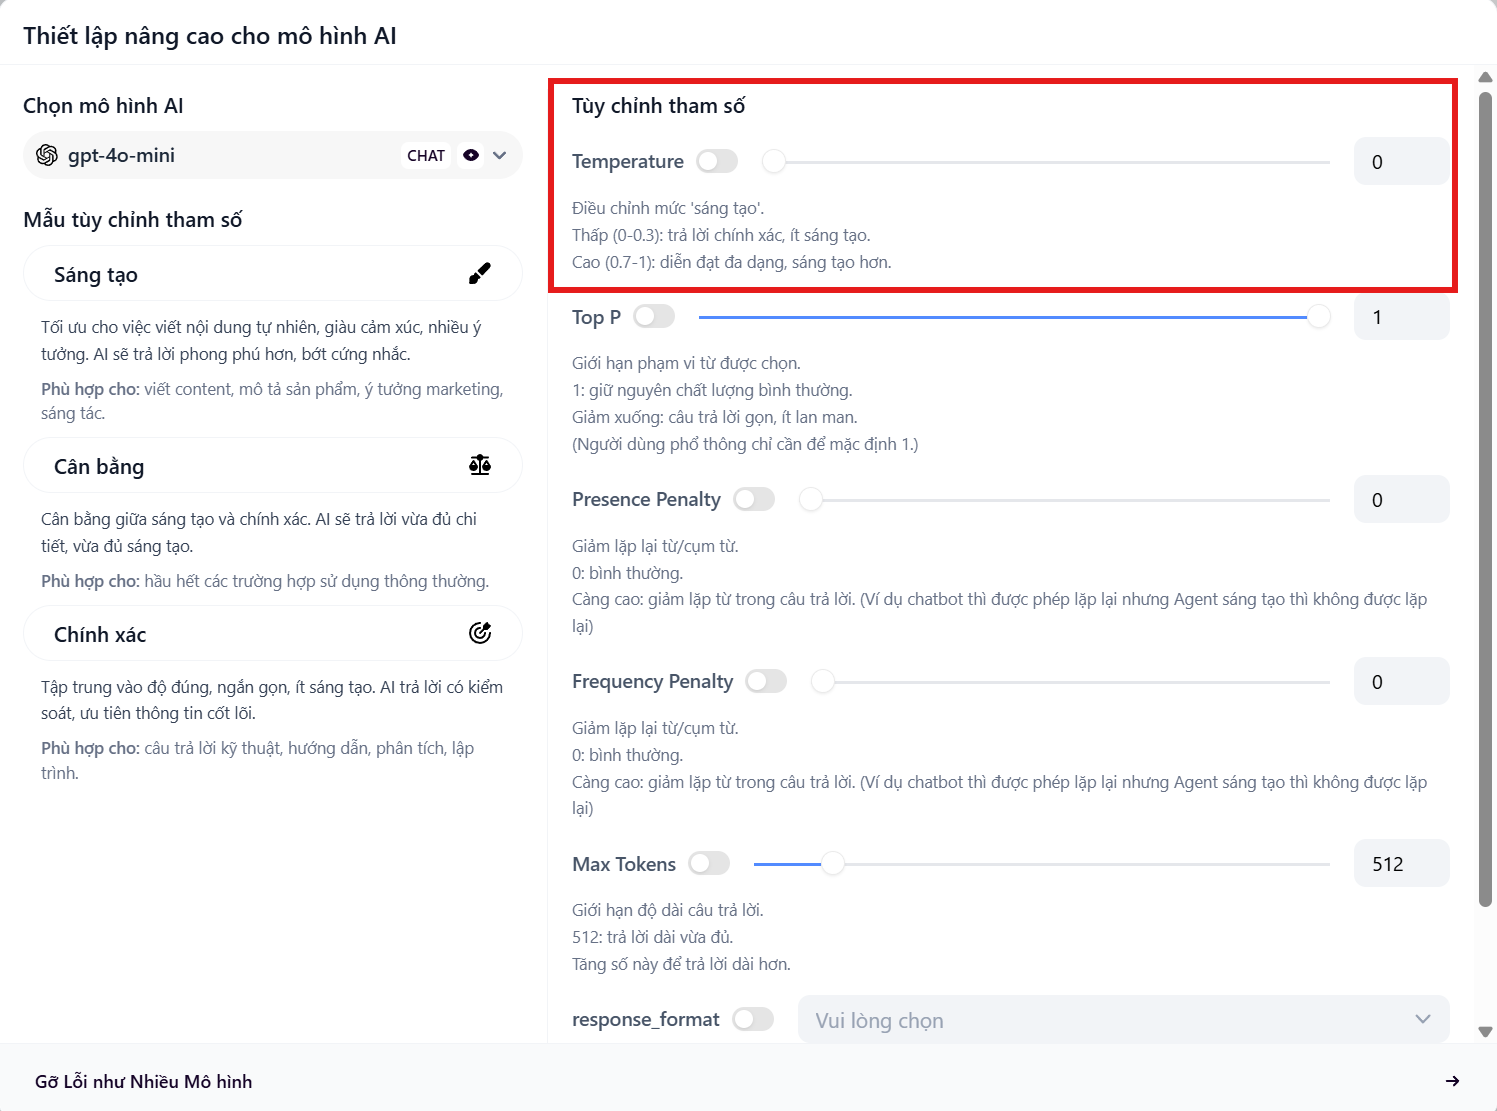Turn on the Top P switch
The width and height of the screenshot is (1497, 1111).
(x=654, y=317)
